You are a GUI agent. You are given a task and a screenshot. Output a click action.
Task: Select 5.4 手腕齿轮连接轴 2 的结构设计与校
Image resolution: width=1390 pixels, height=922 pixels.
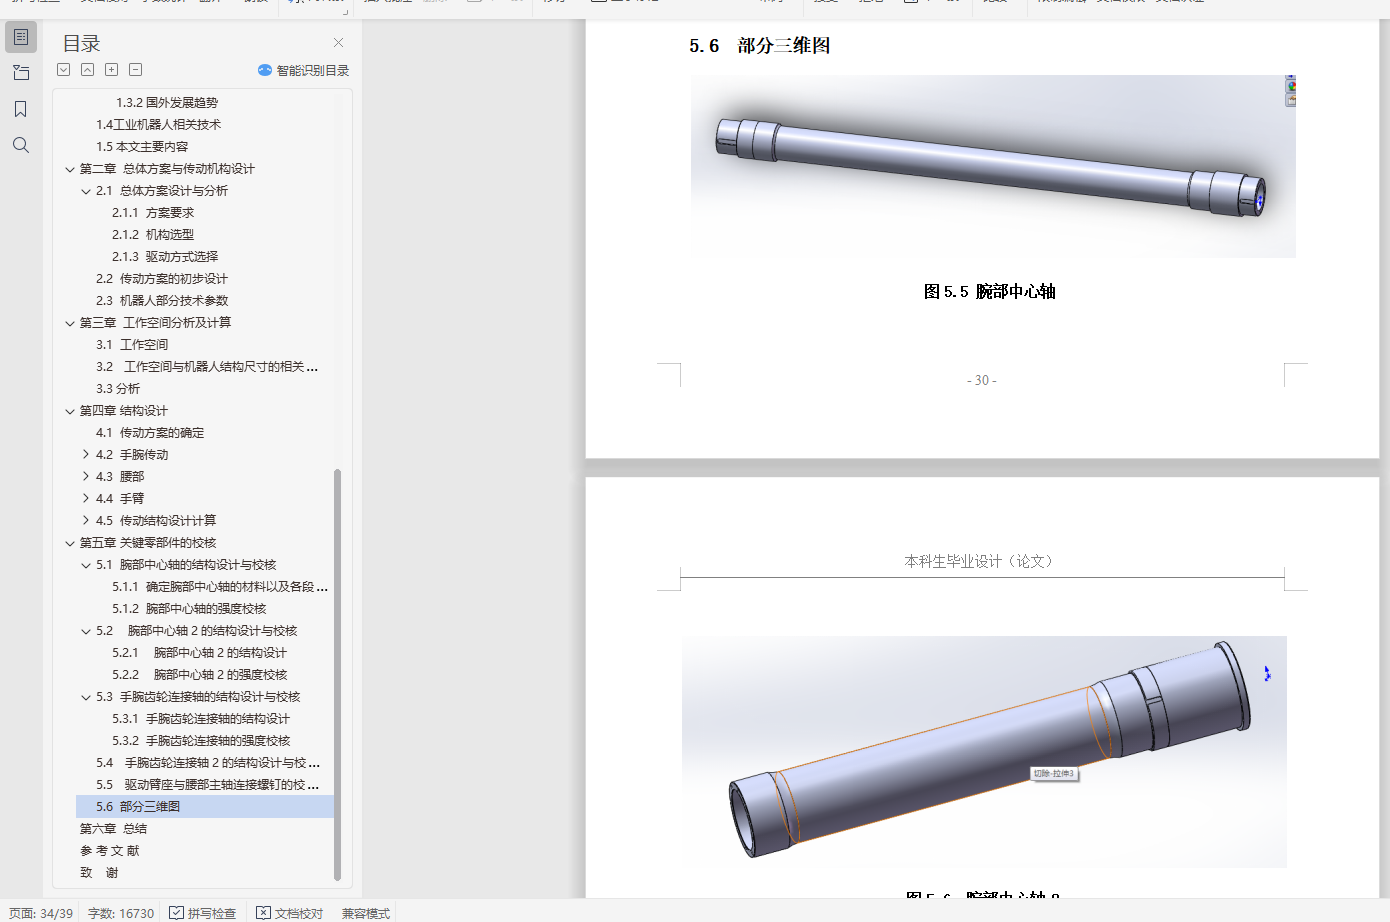pos(208,763)
